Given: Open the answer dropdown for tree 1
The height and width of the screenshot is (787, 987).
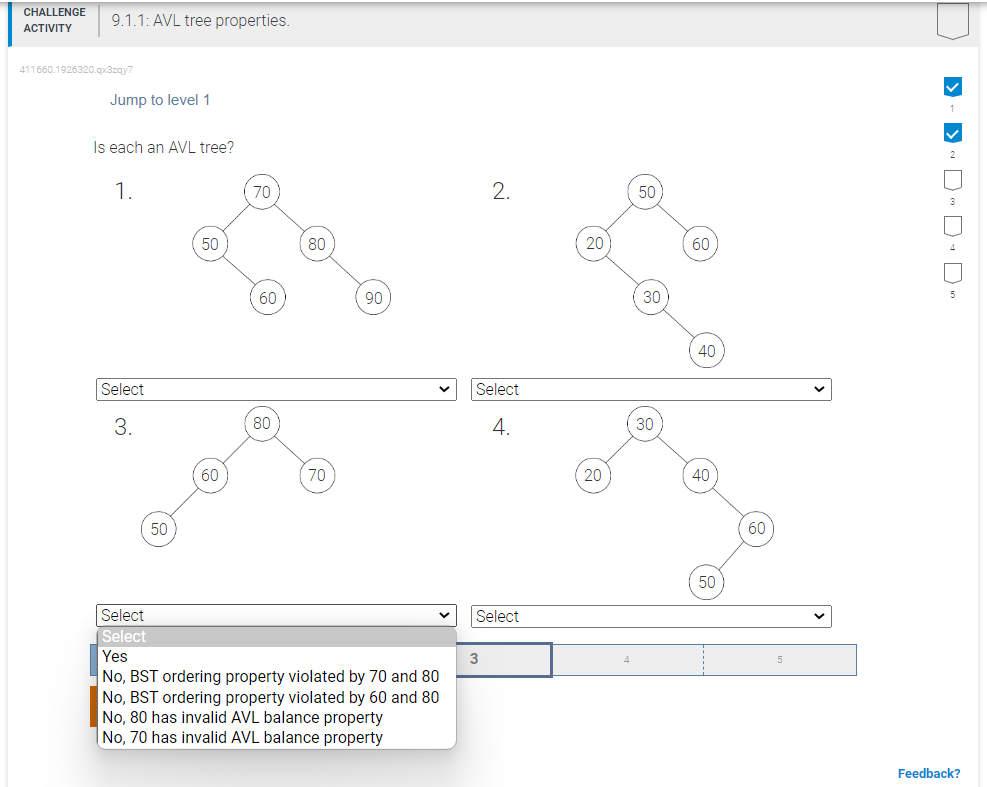Looking at the screenshot, I should [276, 389].
